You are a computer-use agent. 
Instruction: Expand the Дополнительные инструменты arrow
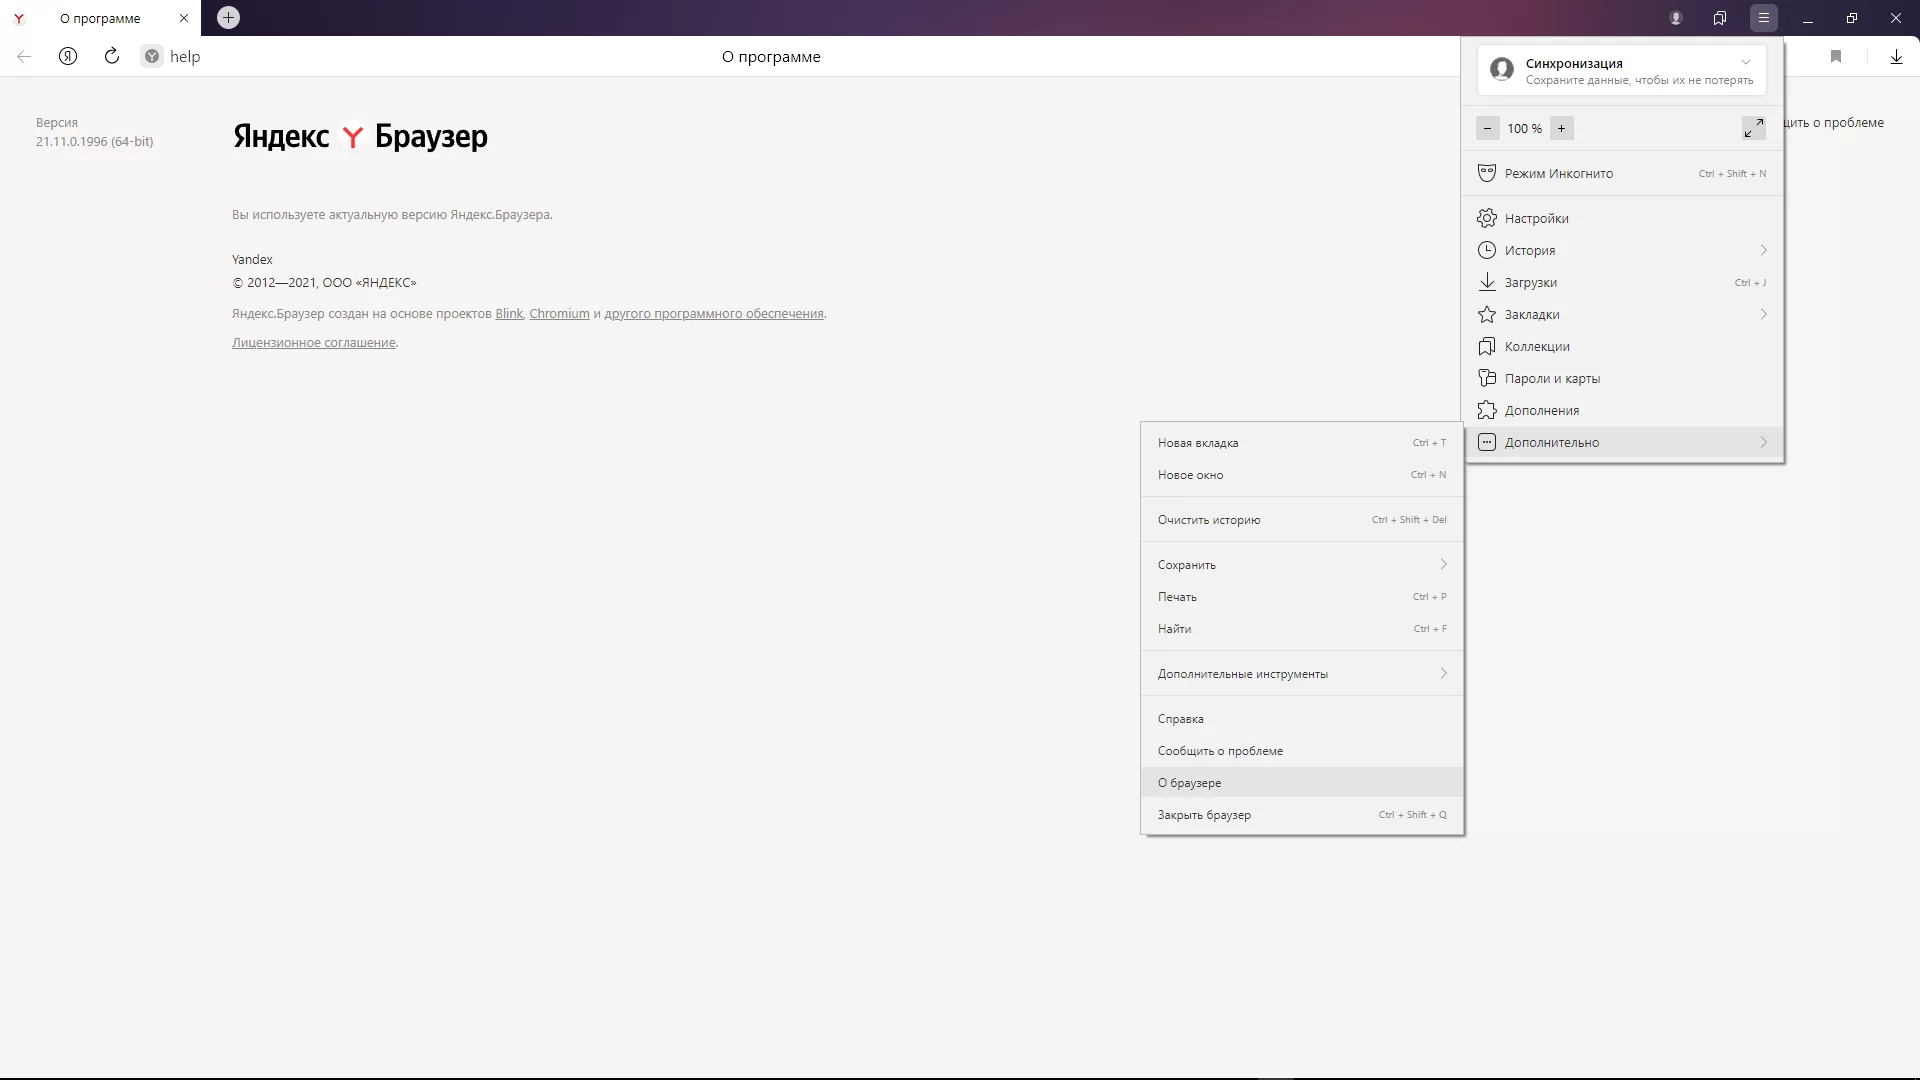click(x=1444, y=673)
